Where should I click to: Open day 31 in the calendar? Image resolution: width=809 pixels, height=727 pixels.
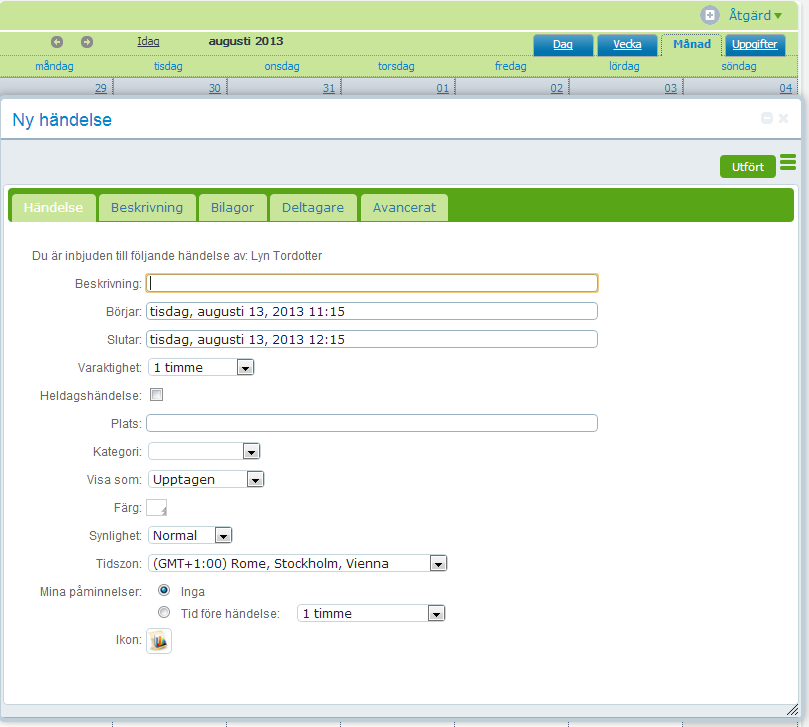(329, 88)
